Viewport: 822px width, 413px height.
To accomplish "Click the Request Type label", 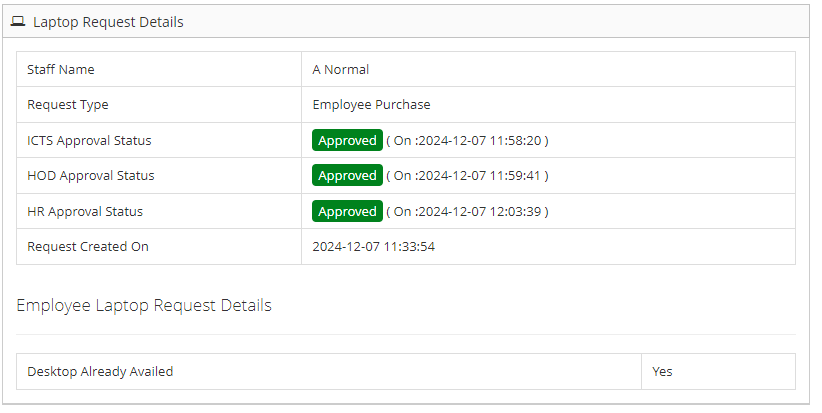I will 68,105.
